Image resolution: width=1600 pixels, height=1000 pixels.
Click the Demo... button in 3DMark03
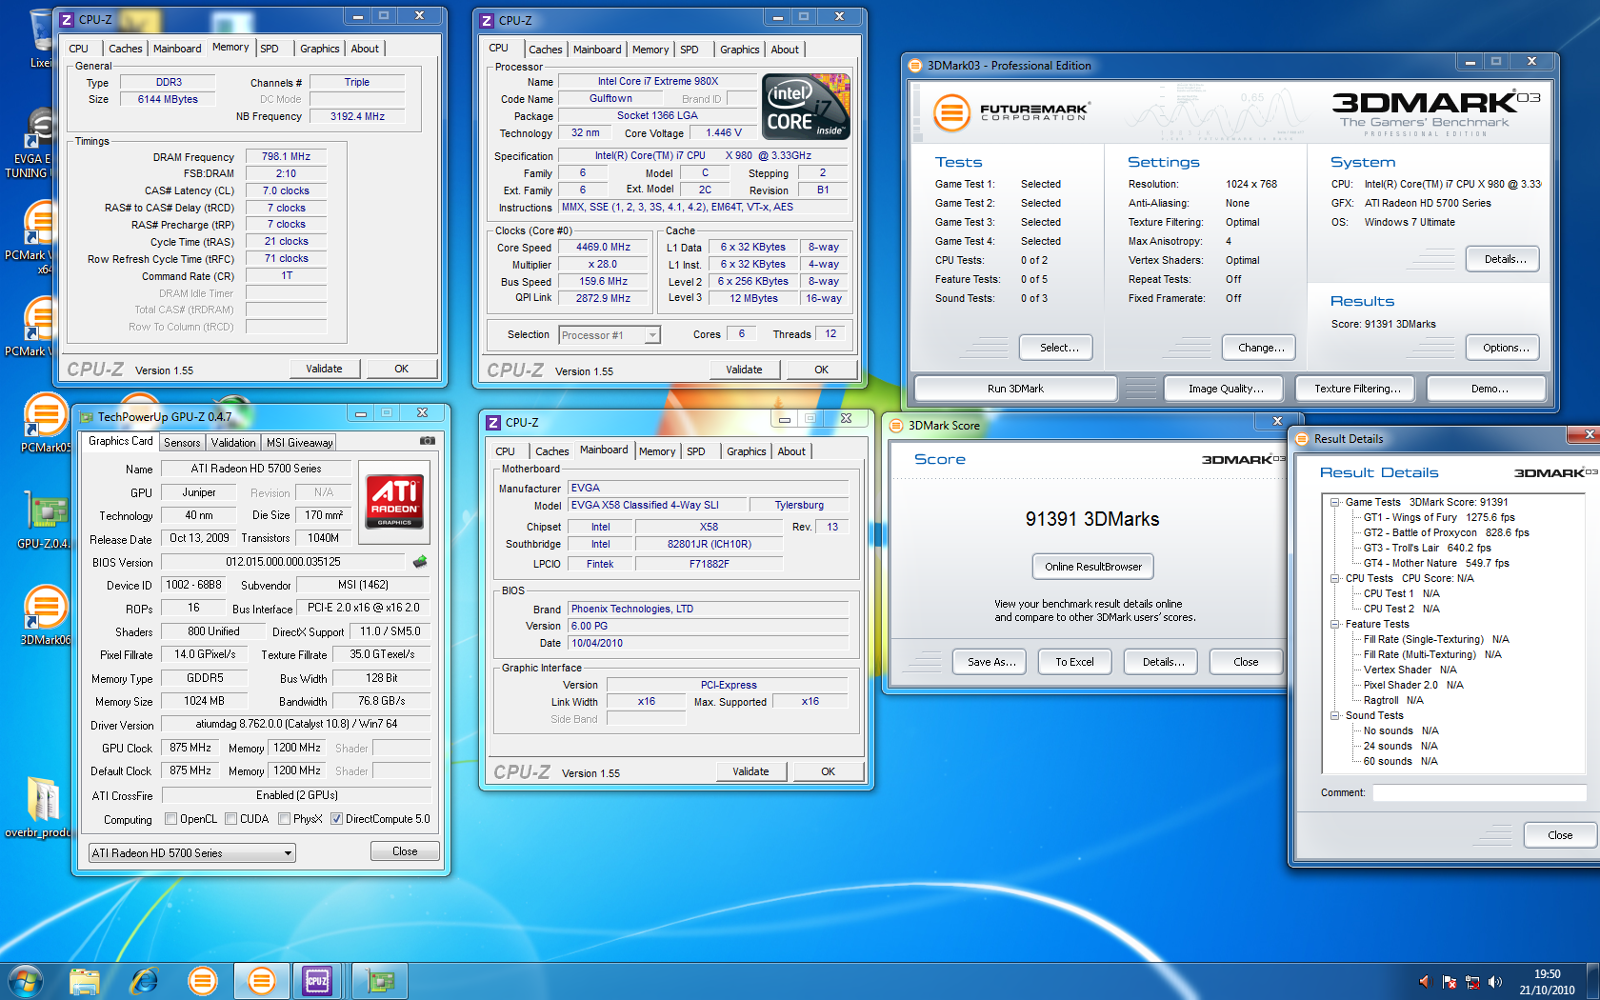(x=1489, y=388)
